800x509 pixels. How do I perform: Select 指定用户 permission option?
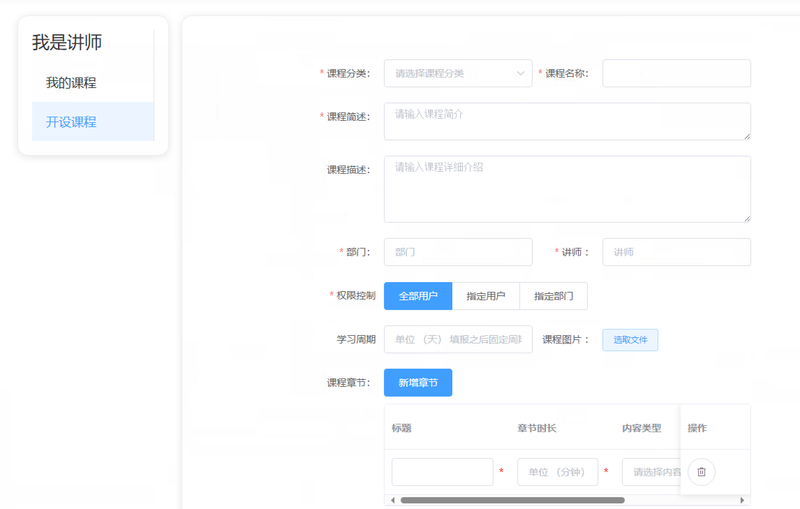tap(486, 296)
